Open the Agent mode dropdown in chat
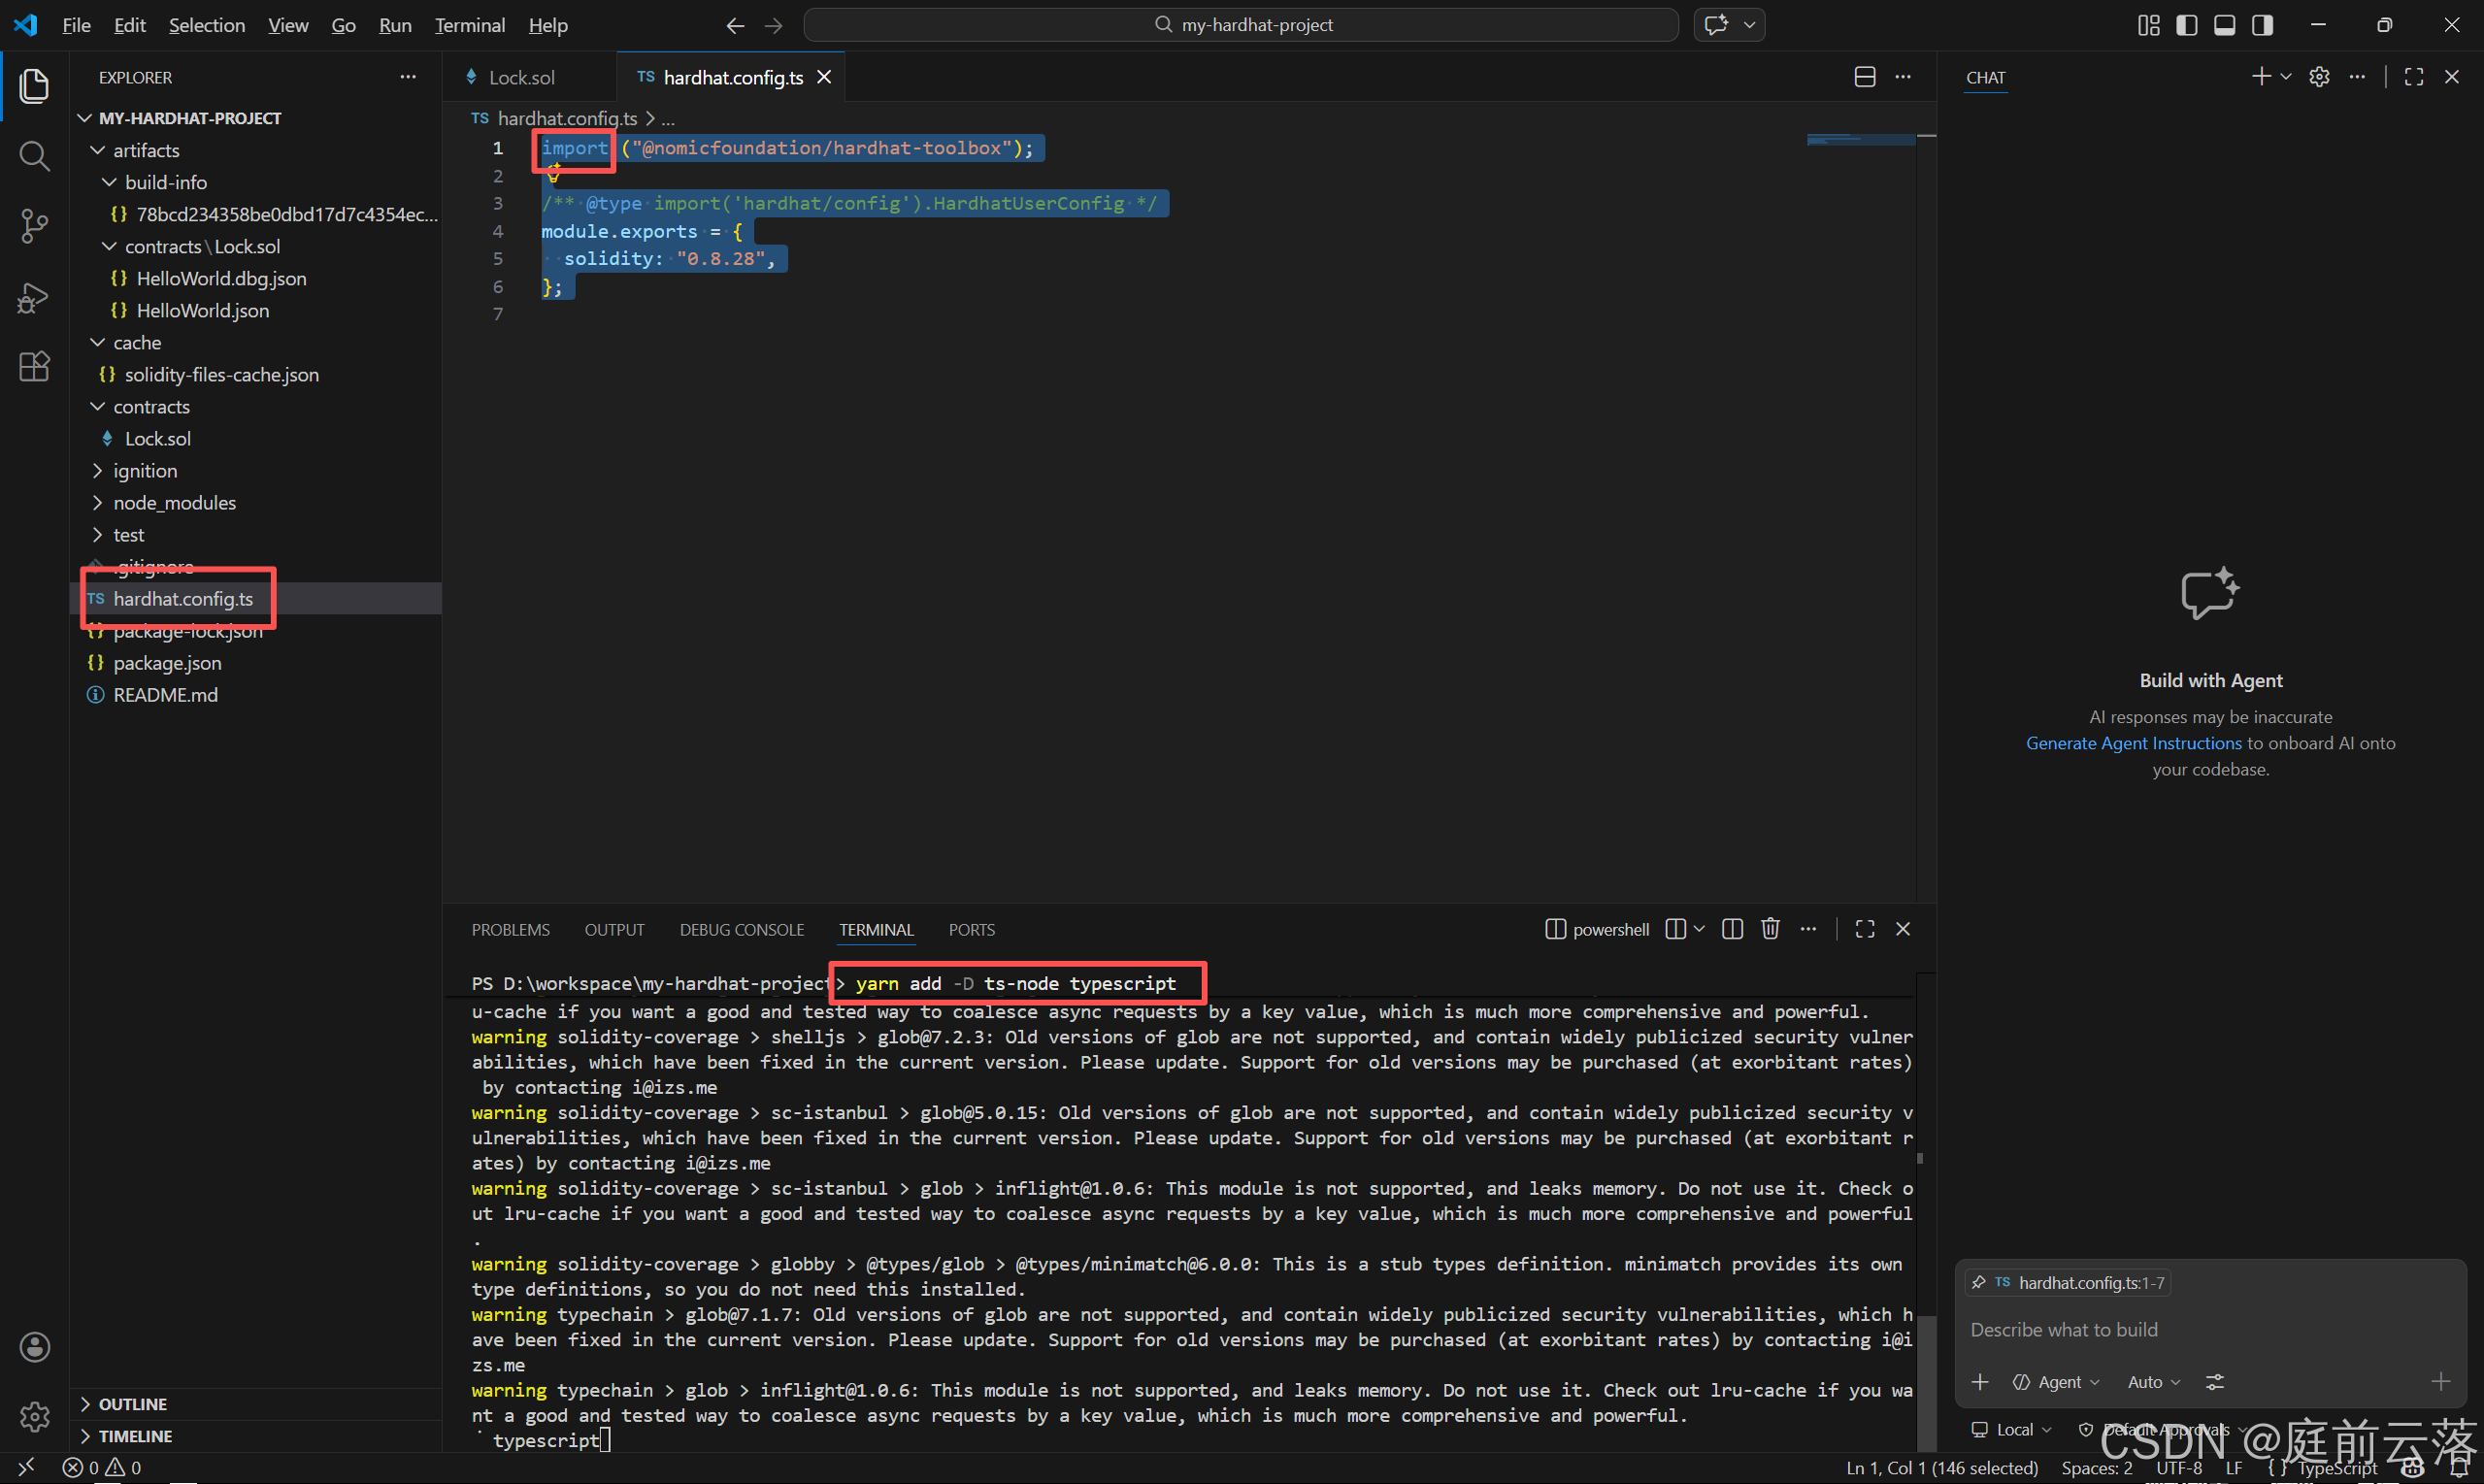 click(x=2057, y=1382)
